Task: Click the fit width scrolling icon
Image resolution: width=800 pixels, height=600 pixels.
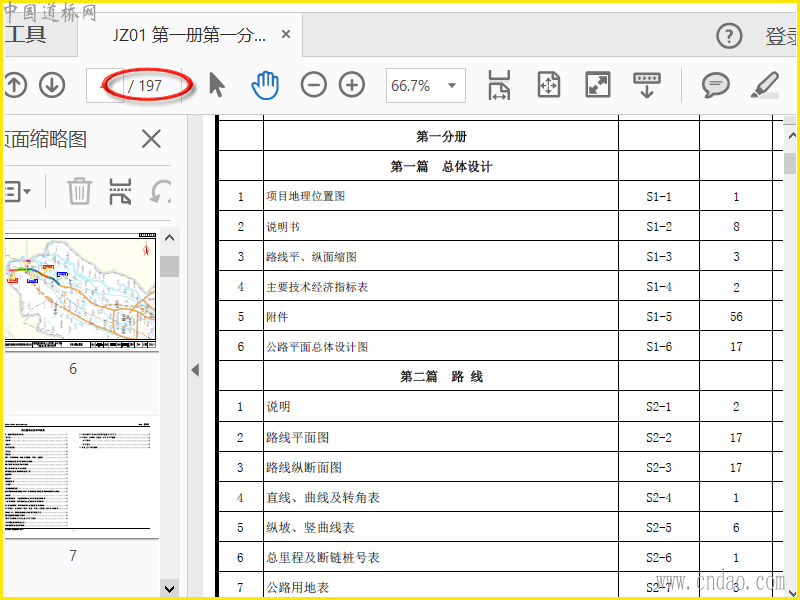Action: coord(498,85)
